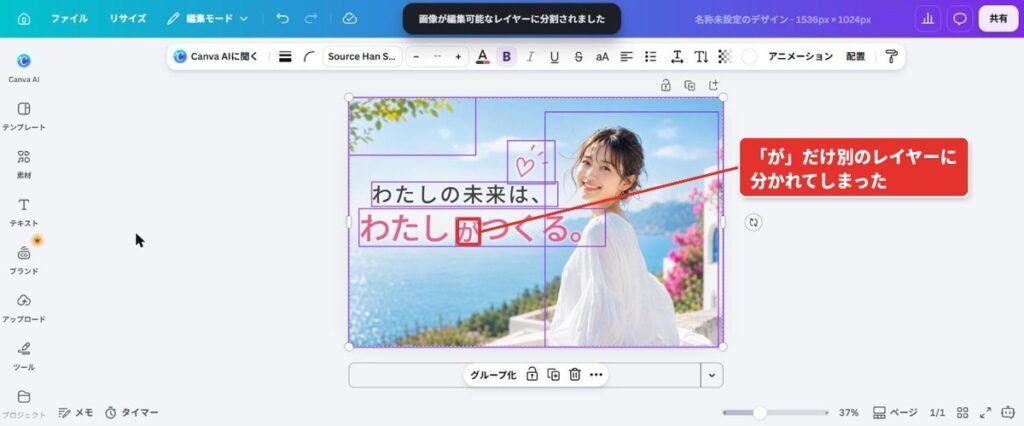Toggle bulleted list

pyautogui.click(x=650, y=57)
